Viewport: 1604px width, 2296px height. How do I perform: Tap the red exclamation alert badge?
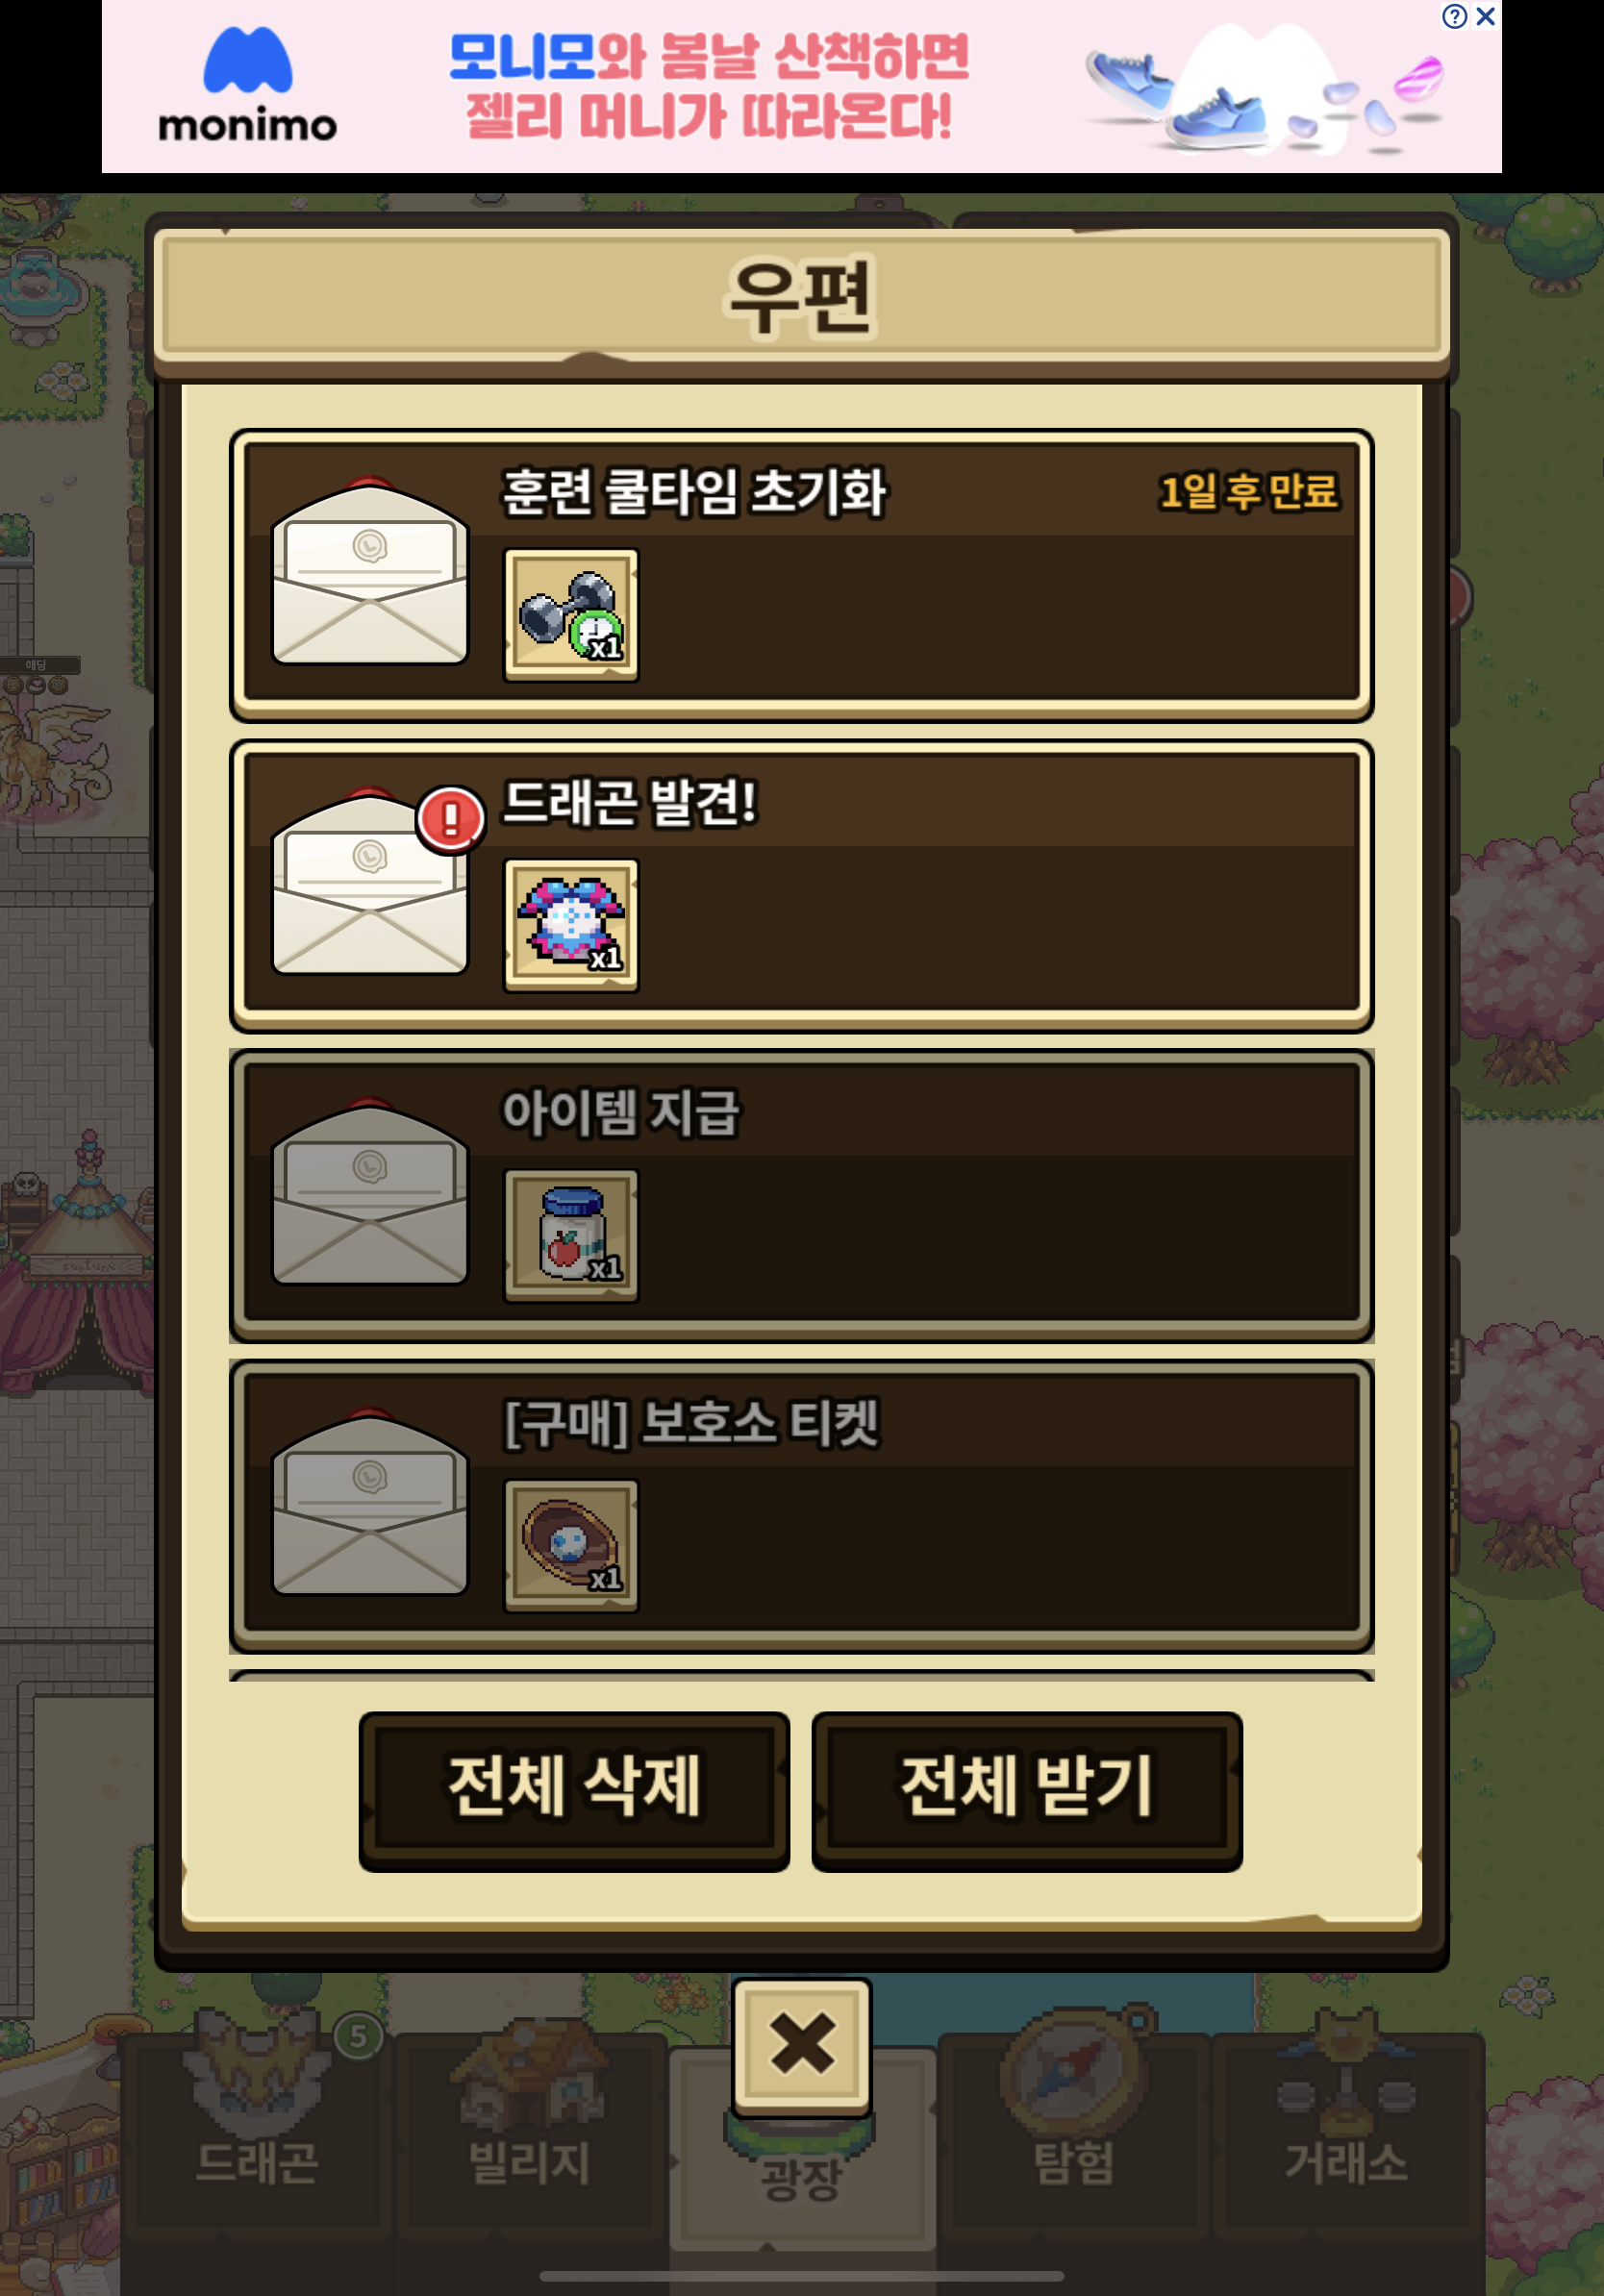pyautogui.click(x=451, y=819)
